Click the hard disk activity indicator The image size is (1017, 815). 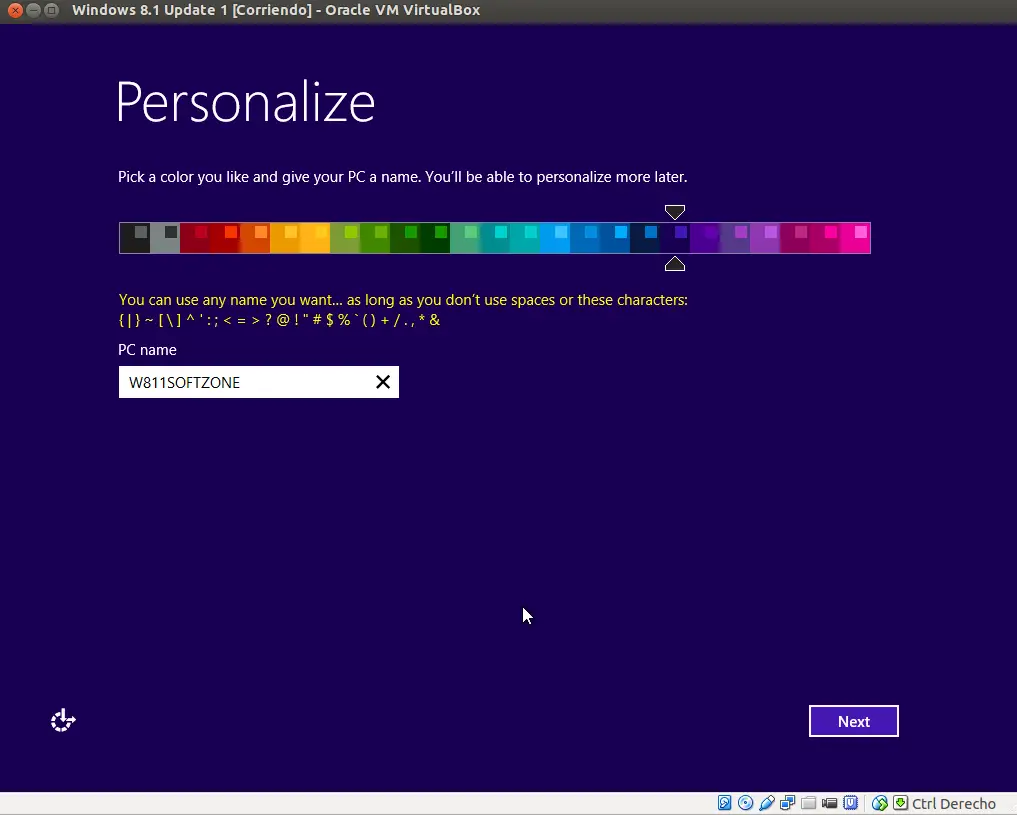pos(724,803)
